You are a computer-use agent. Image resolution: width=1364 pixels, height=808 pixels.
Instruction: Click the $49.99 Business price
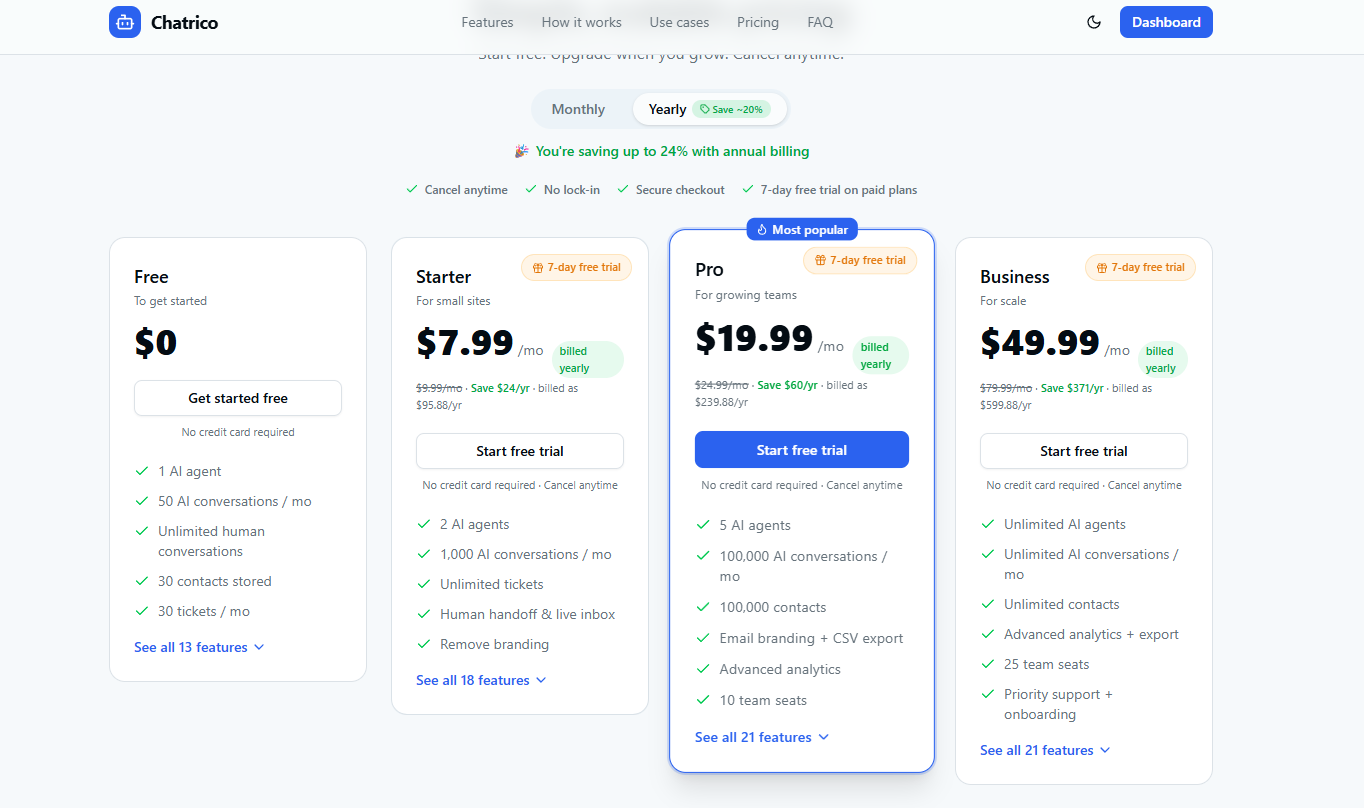click(x=1040, y=343)
